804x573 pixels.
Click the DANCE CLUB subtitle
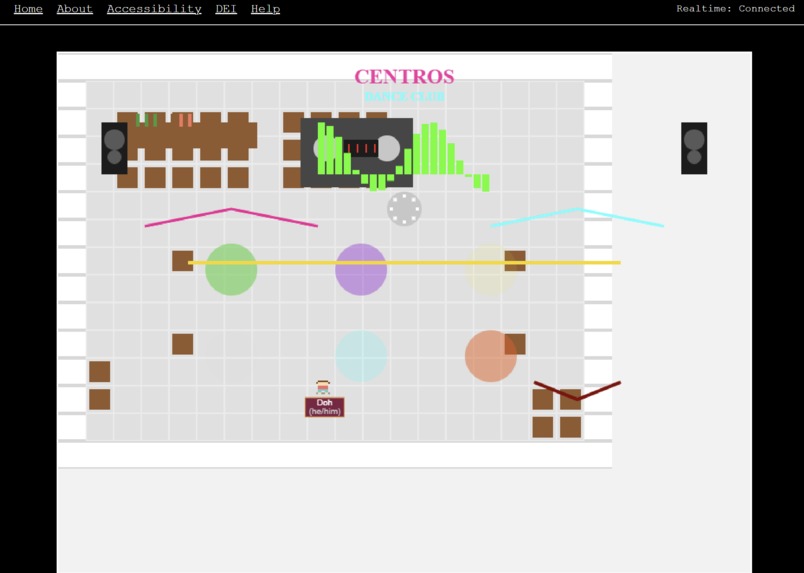coord(404,96)
